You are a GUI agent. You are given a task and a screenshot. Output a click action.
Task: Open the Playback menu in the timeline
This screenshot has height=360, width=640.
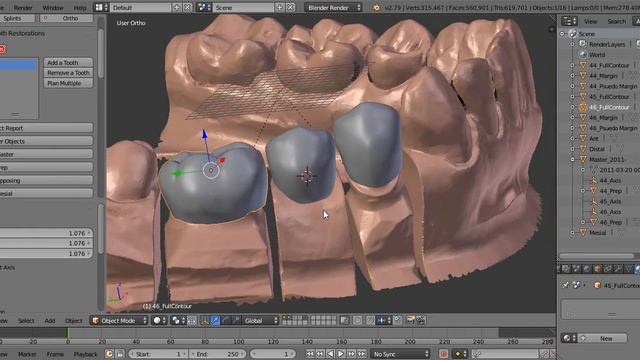85,354
